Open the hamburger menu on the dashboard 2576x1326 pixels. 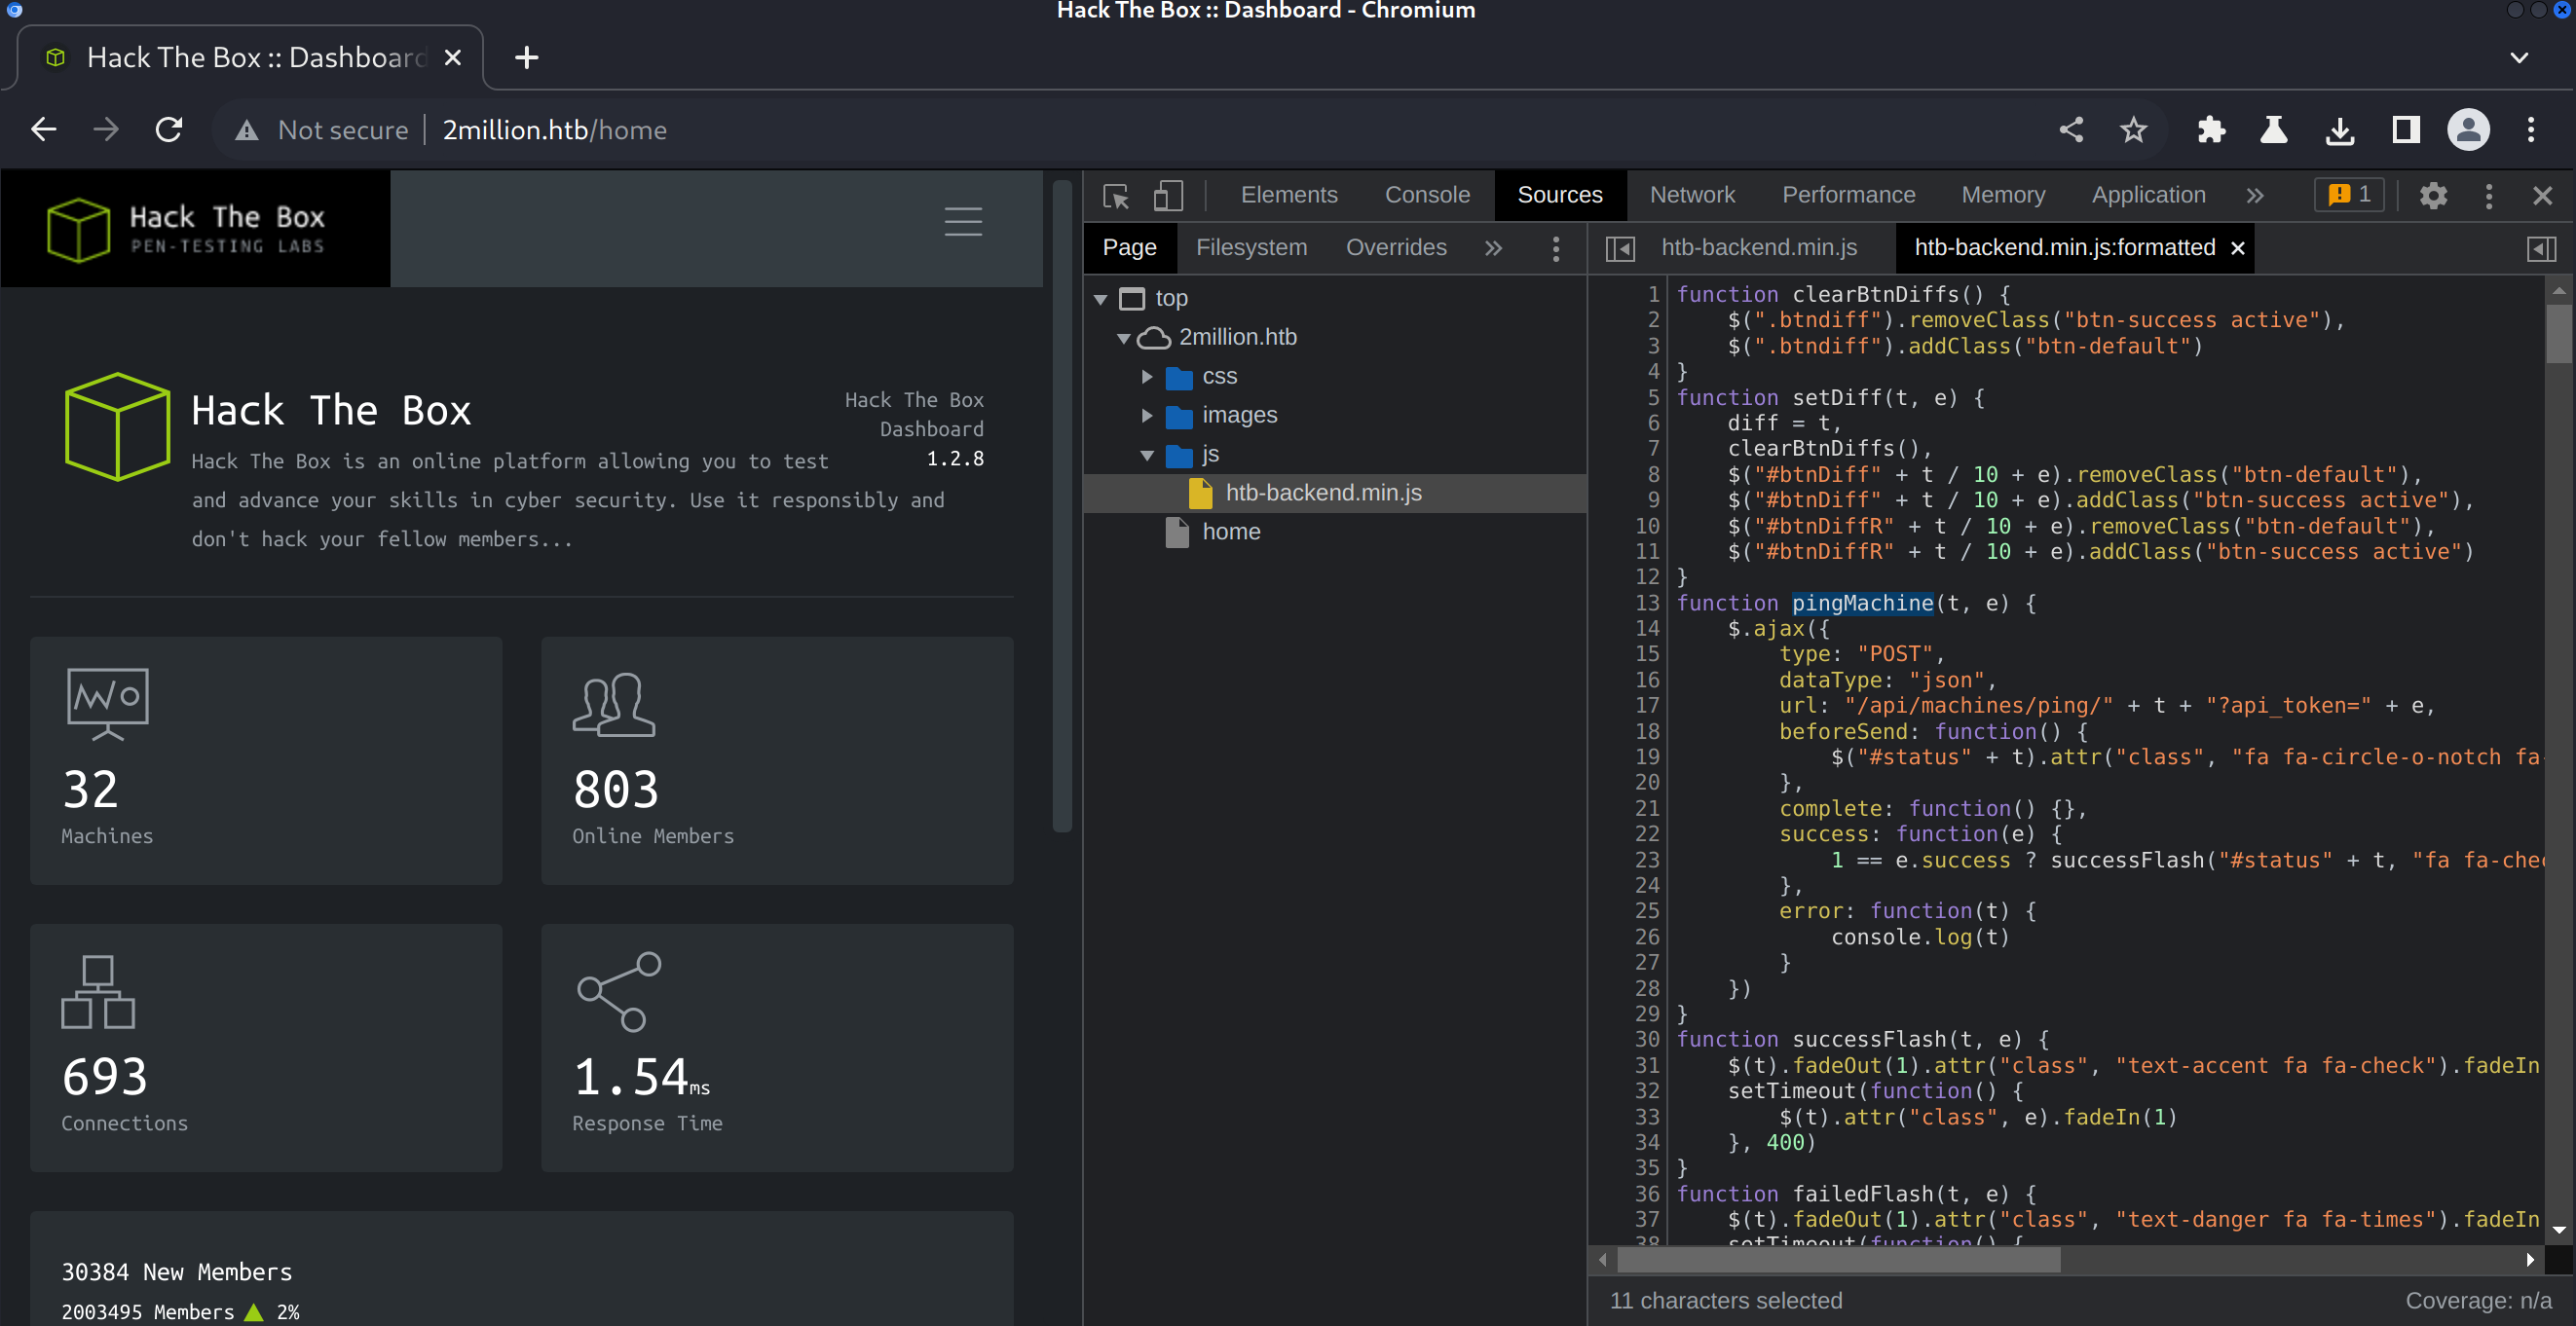point(963,221)
